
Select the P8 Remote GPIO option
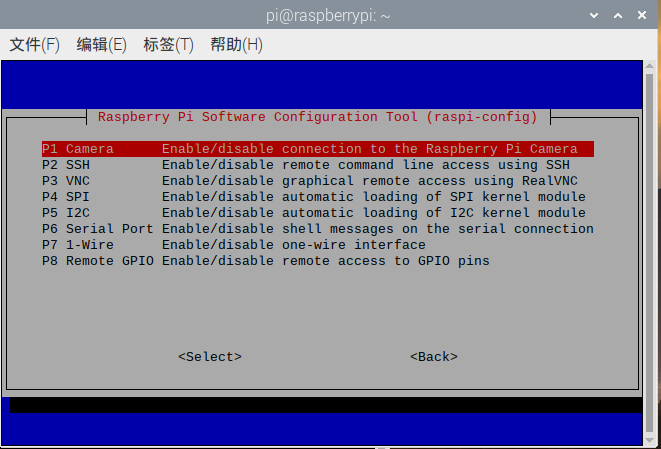318,261
